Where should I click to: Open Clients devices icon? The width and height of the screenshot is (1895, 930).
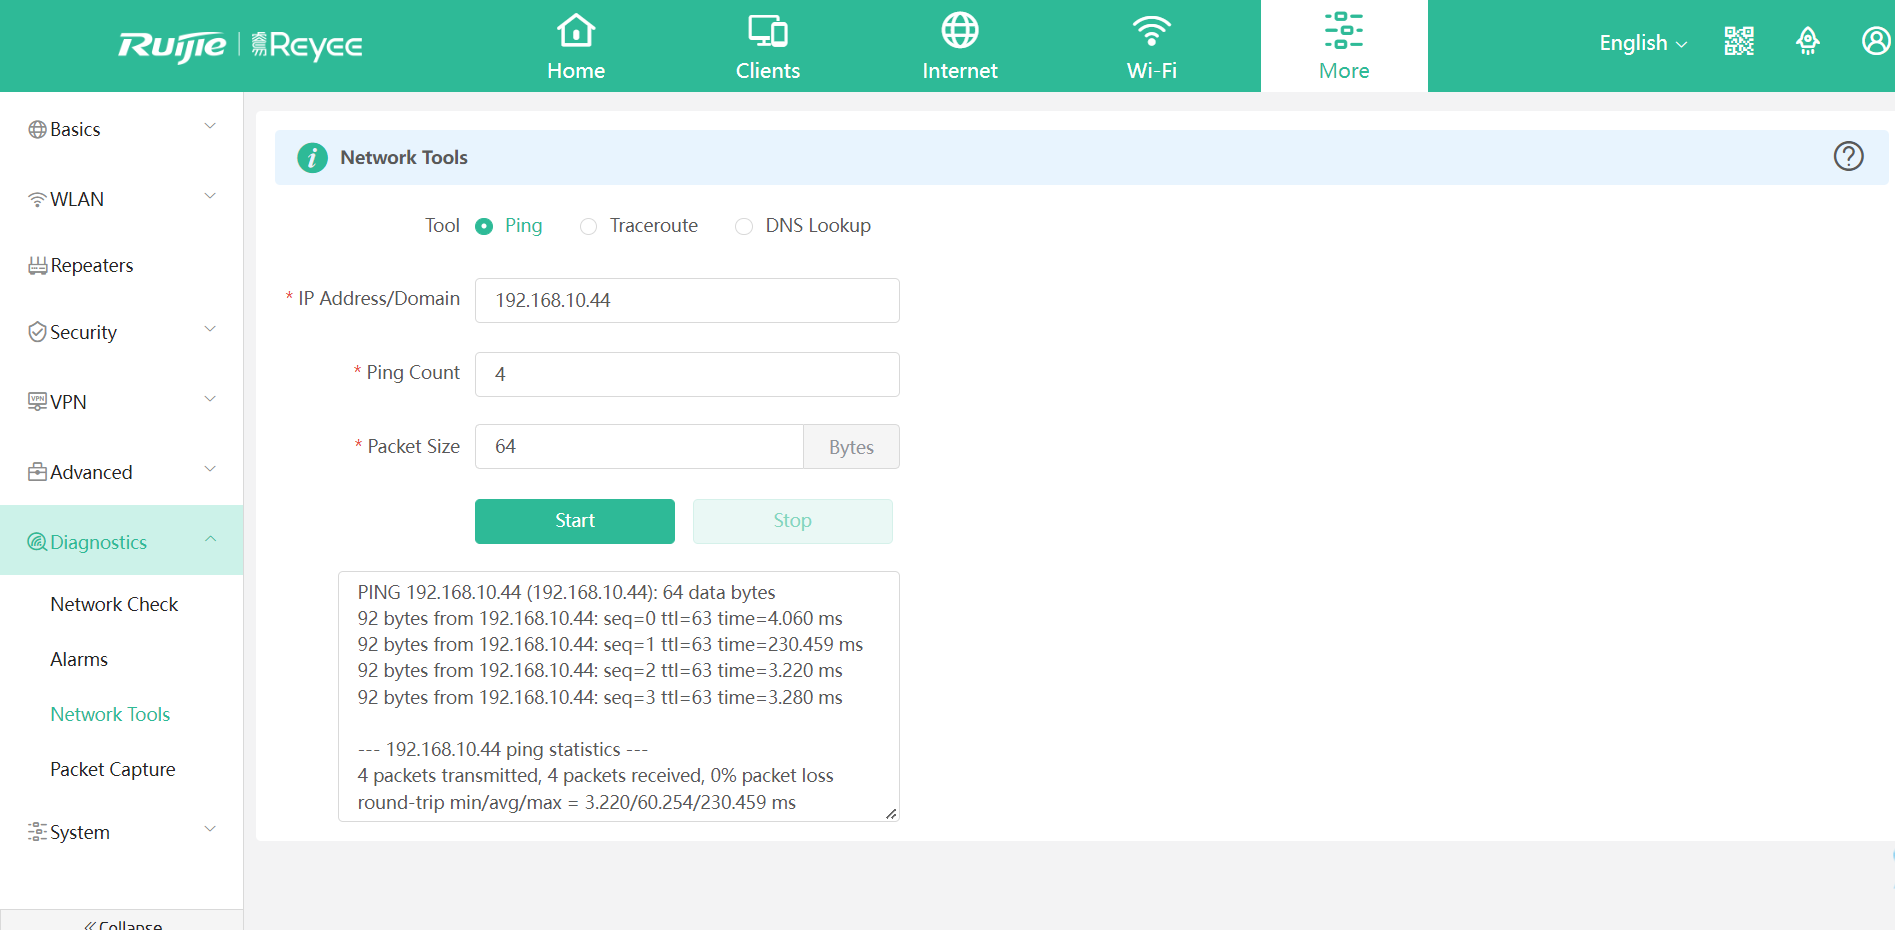pyautogui.click(x=767, y=31)
